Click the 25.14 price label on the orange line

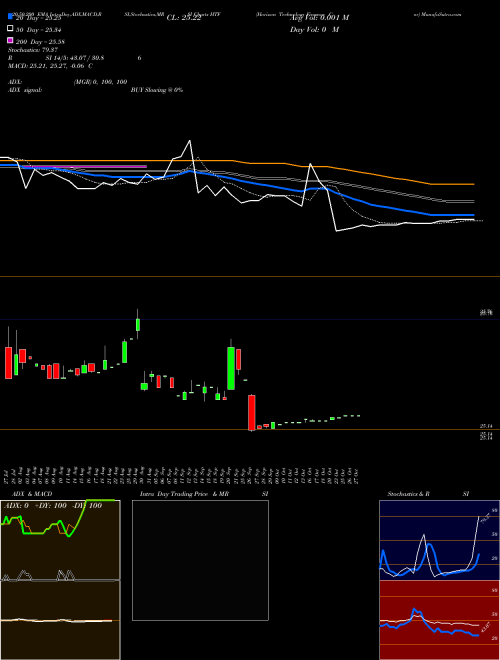486,426
